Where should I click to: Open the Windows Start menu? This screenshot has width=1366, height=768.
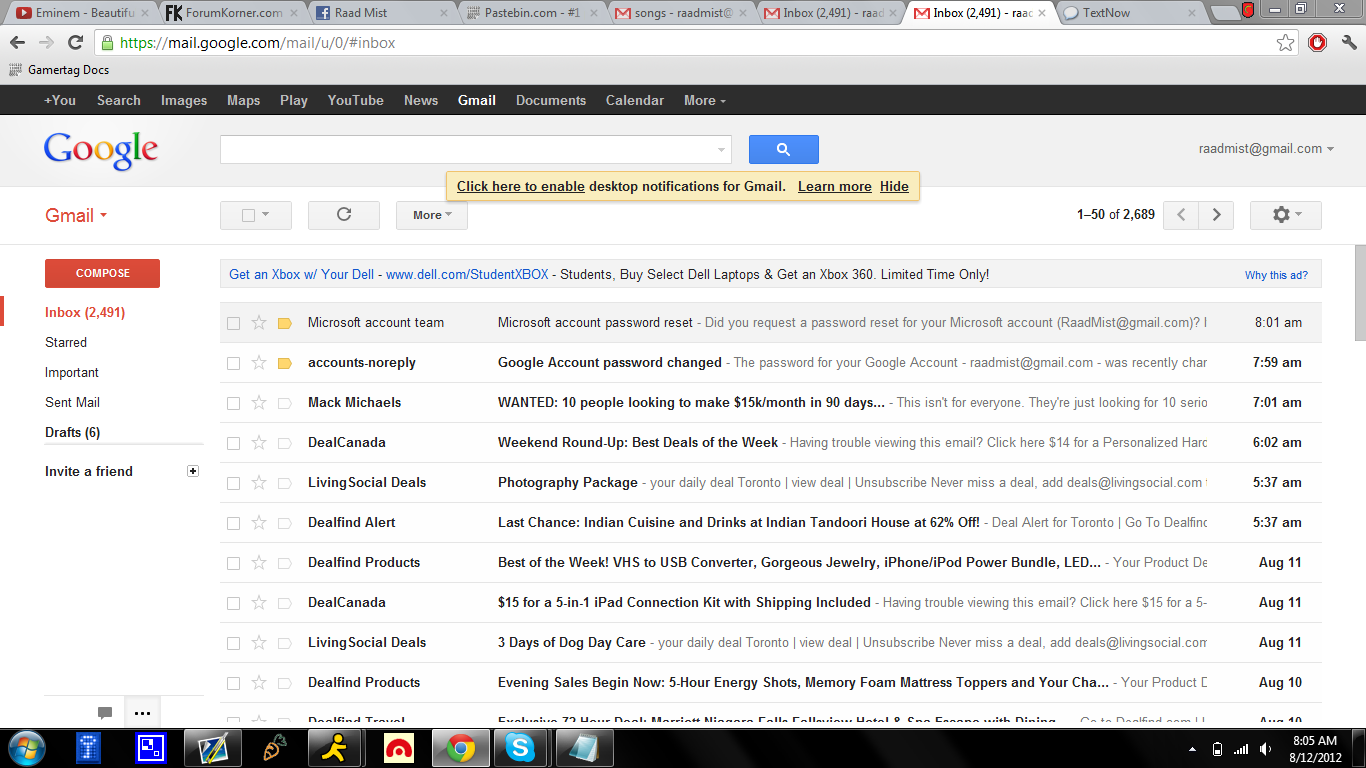pos(25,748)
